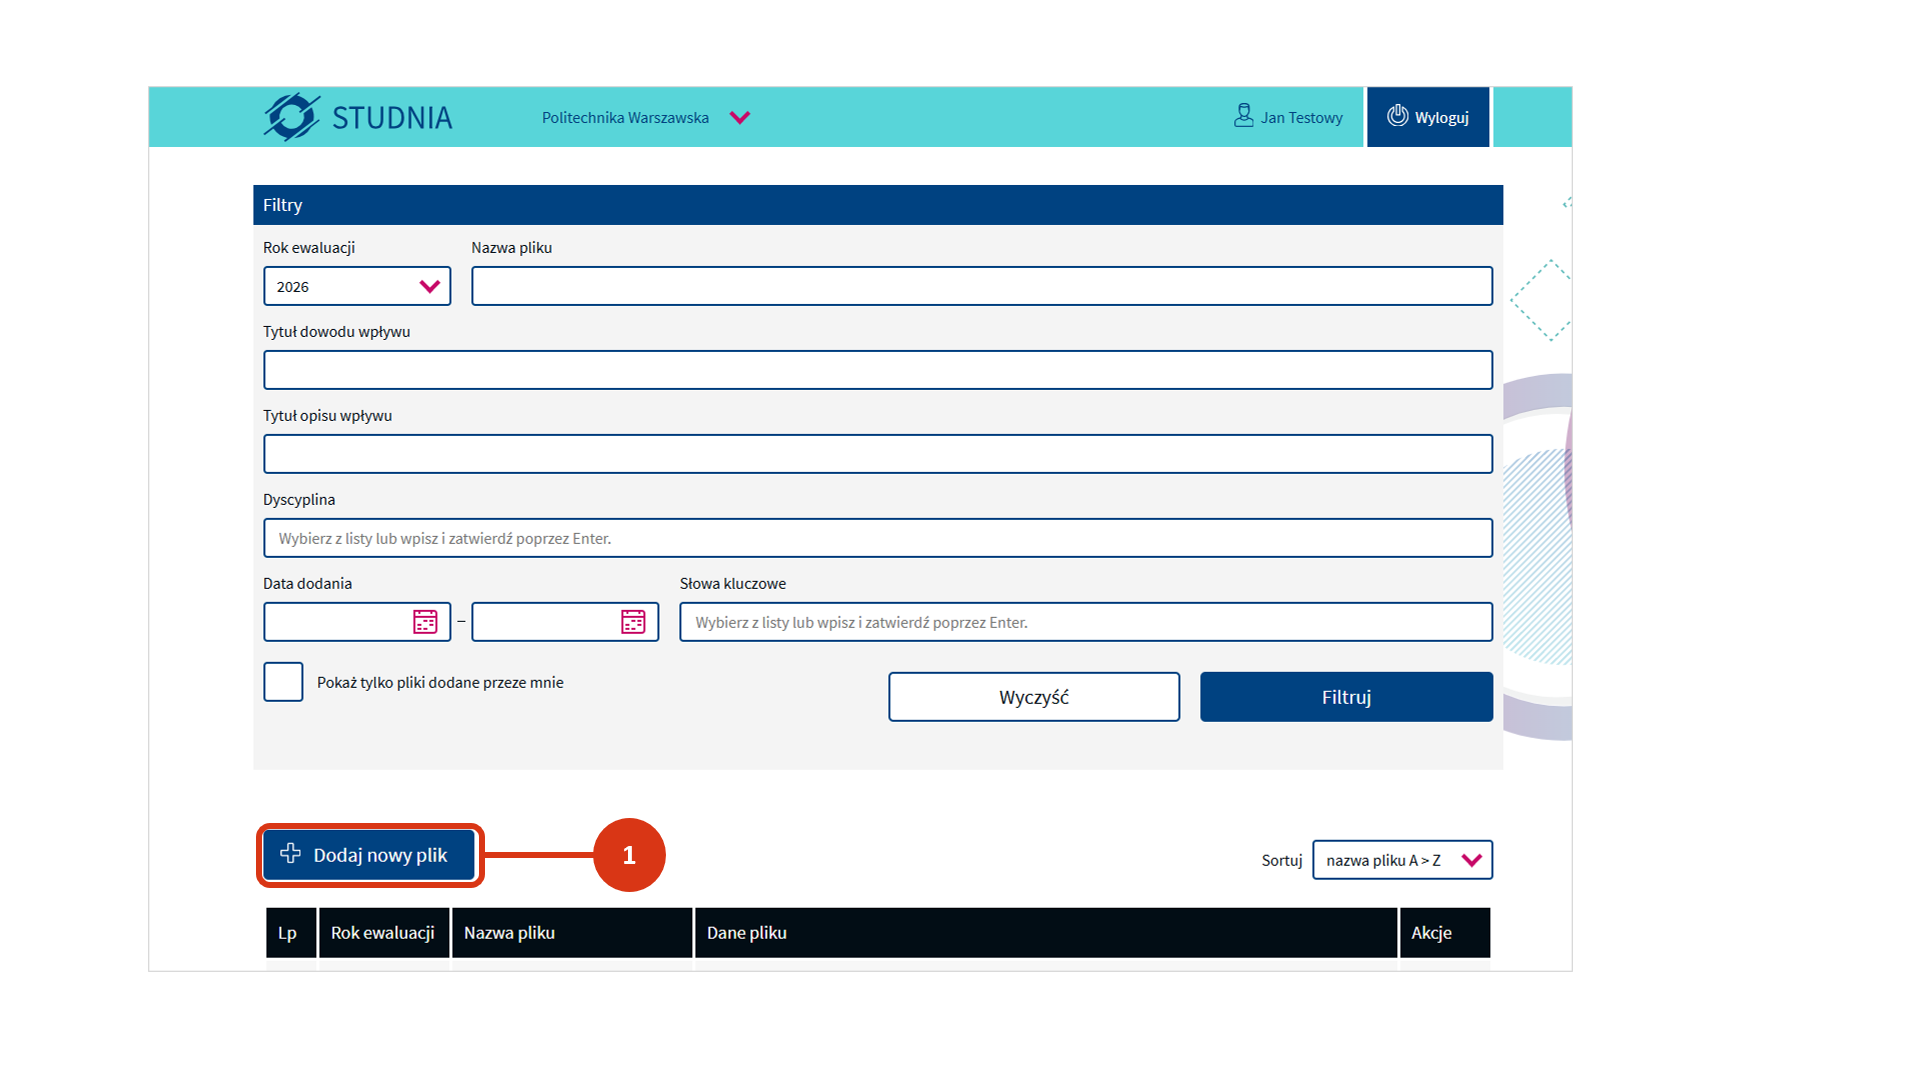Click the STUDNIA logo icon
The image size is (1920, 1080).
[x=292, y=117]
